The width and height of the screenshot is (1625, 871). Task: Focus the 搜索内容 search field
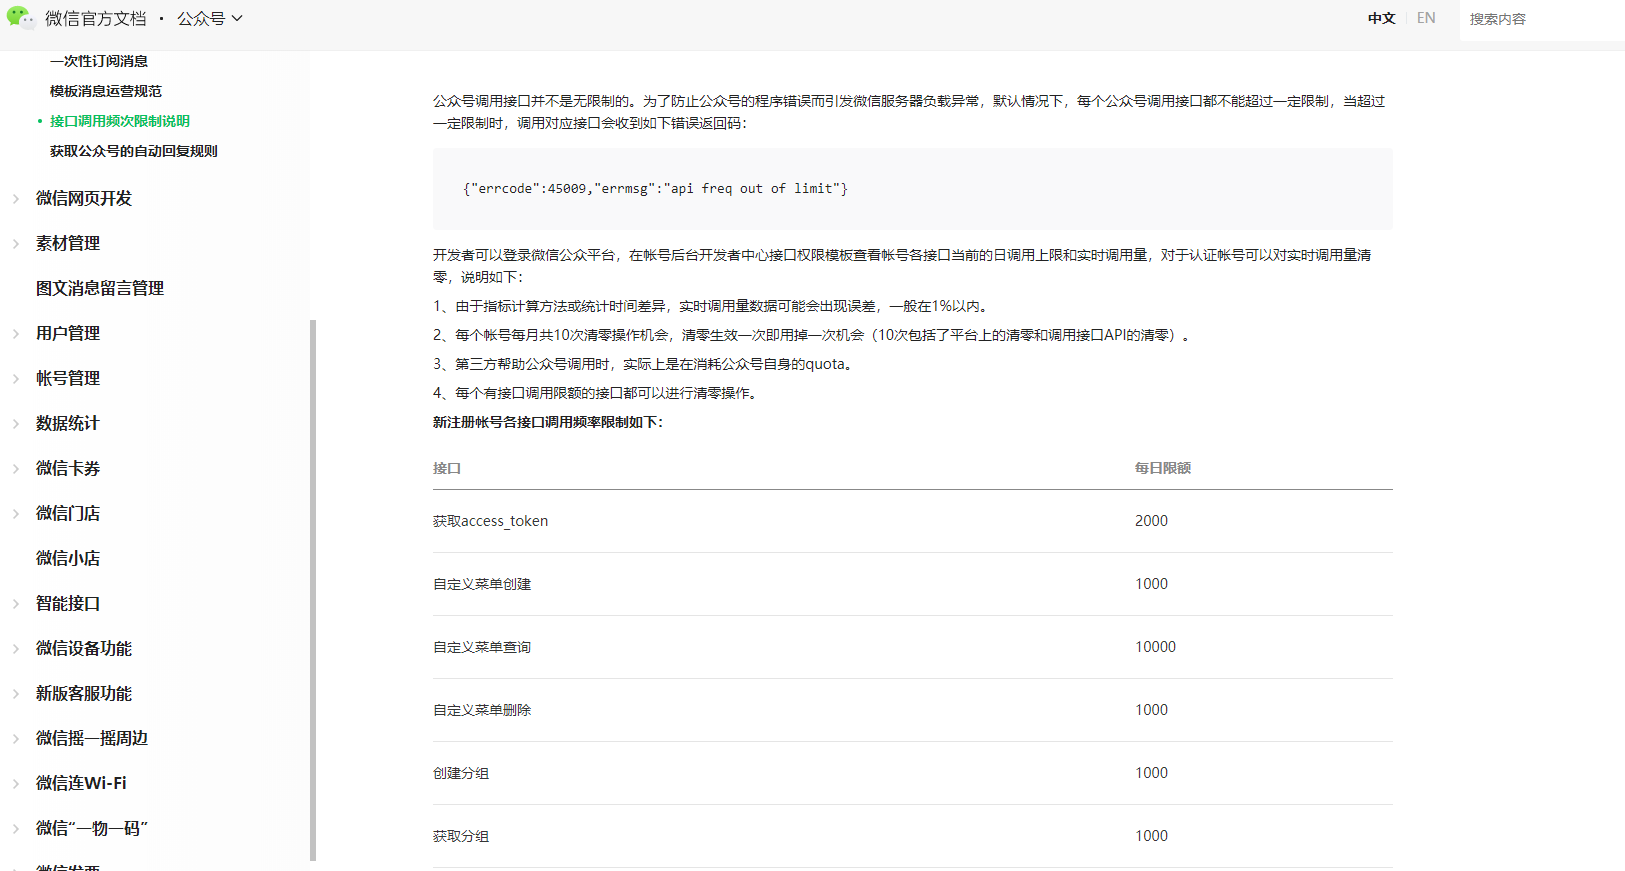pyautogui.click(x=1542, y=19)
